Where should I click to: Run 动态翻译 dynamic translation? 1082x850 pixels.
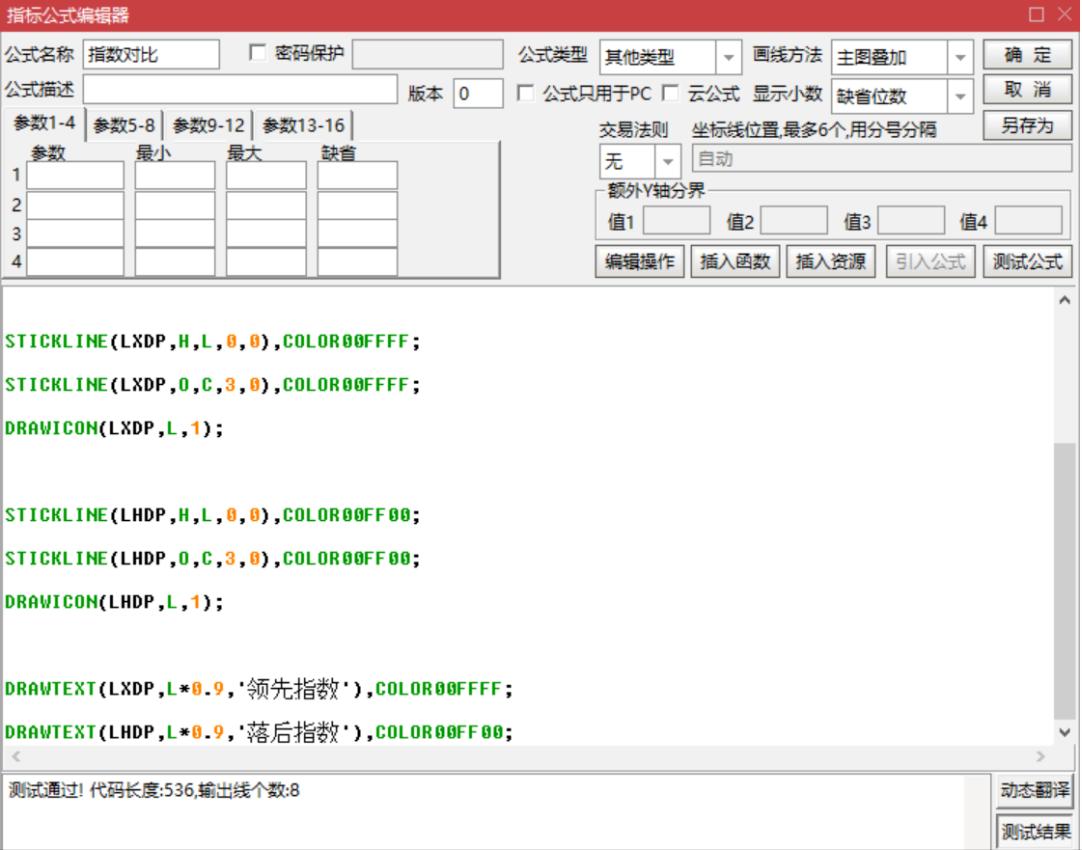pos(1034,789)
